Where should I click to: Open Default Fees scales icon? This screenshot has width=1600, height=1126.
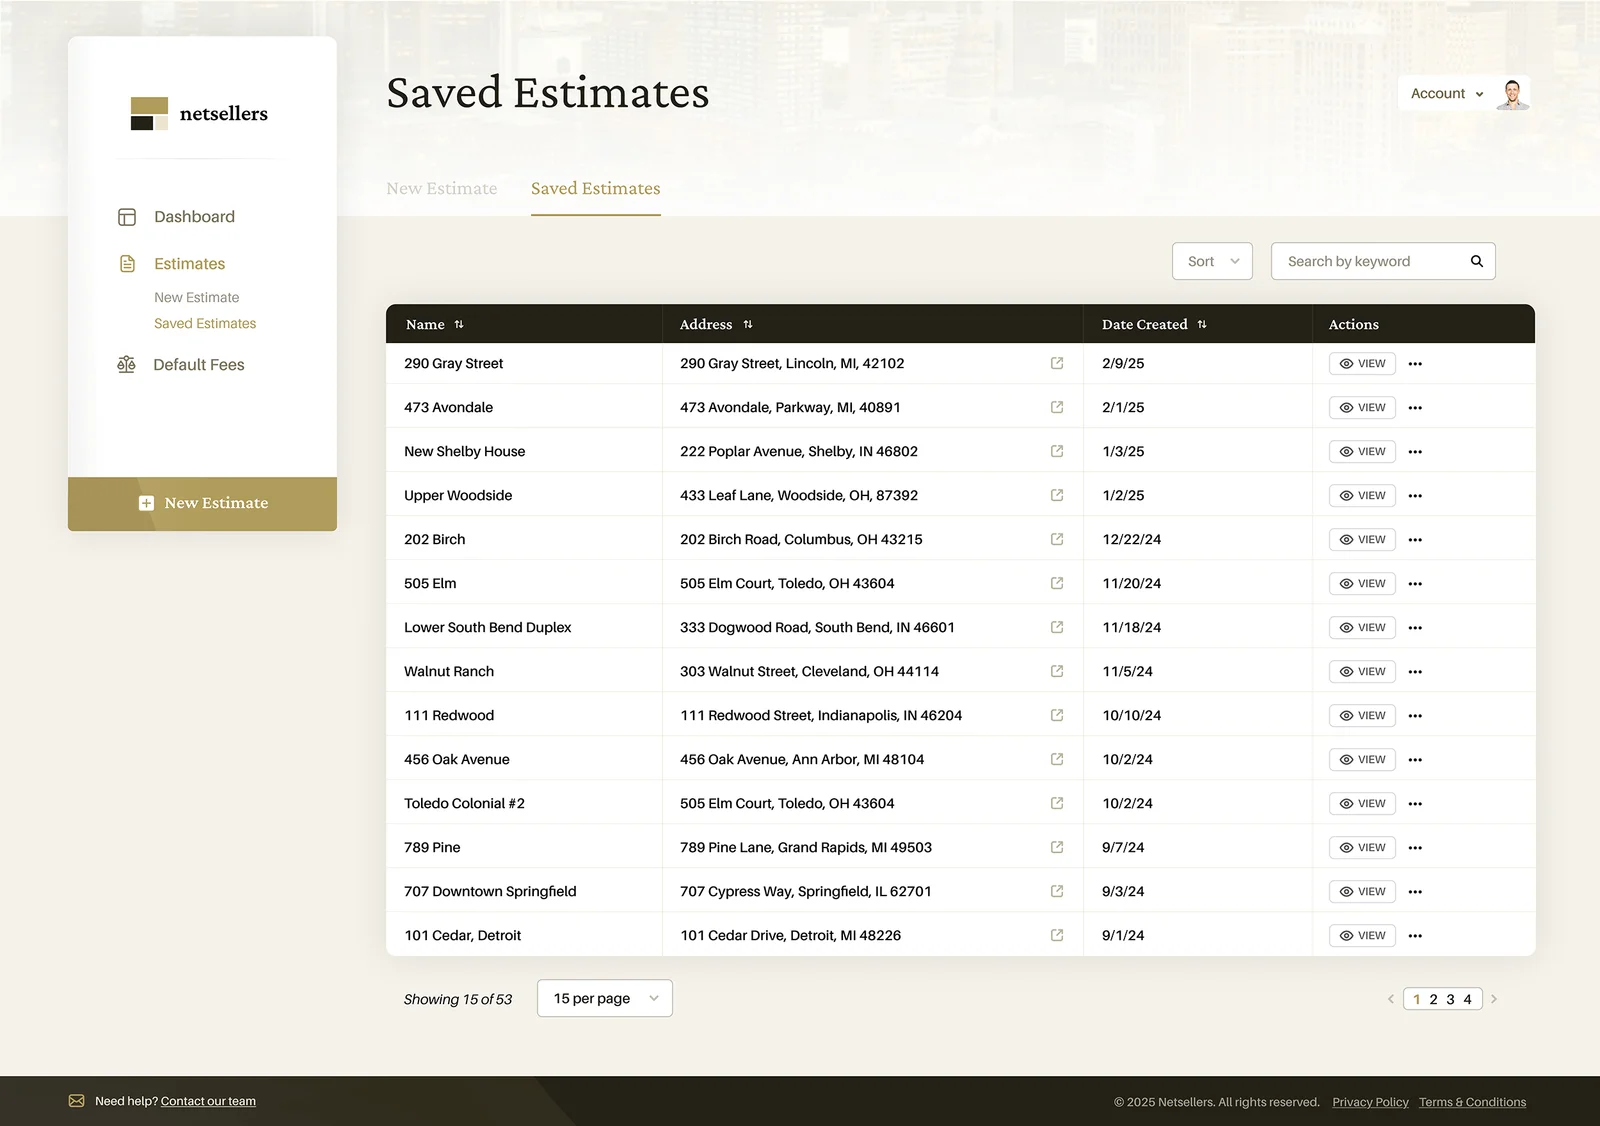point(126,365)
